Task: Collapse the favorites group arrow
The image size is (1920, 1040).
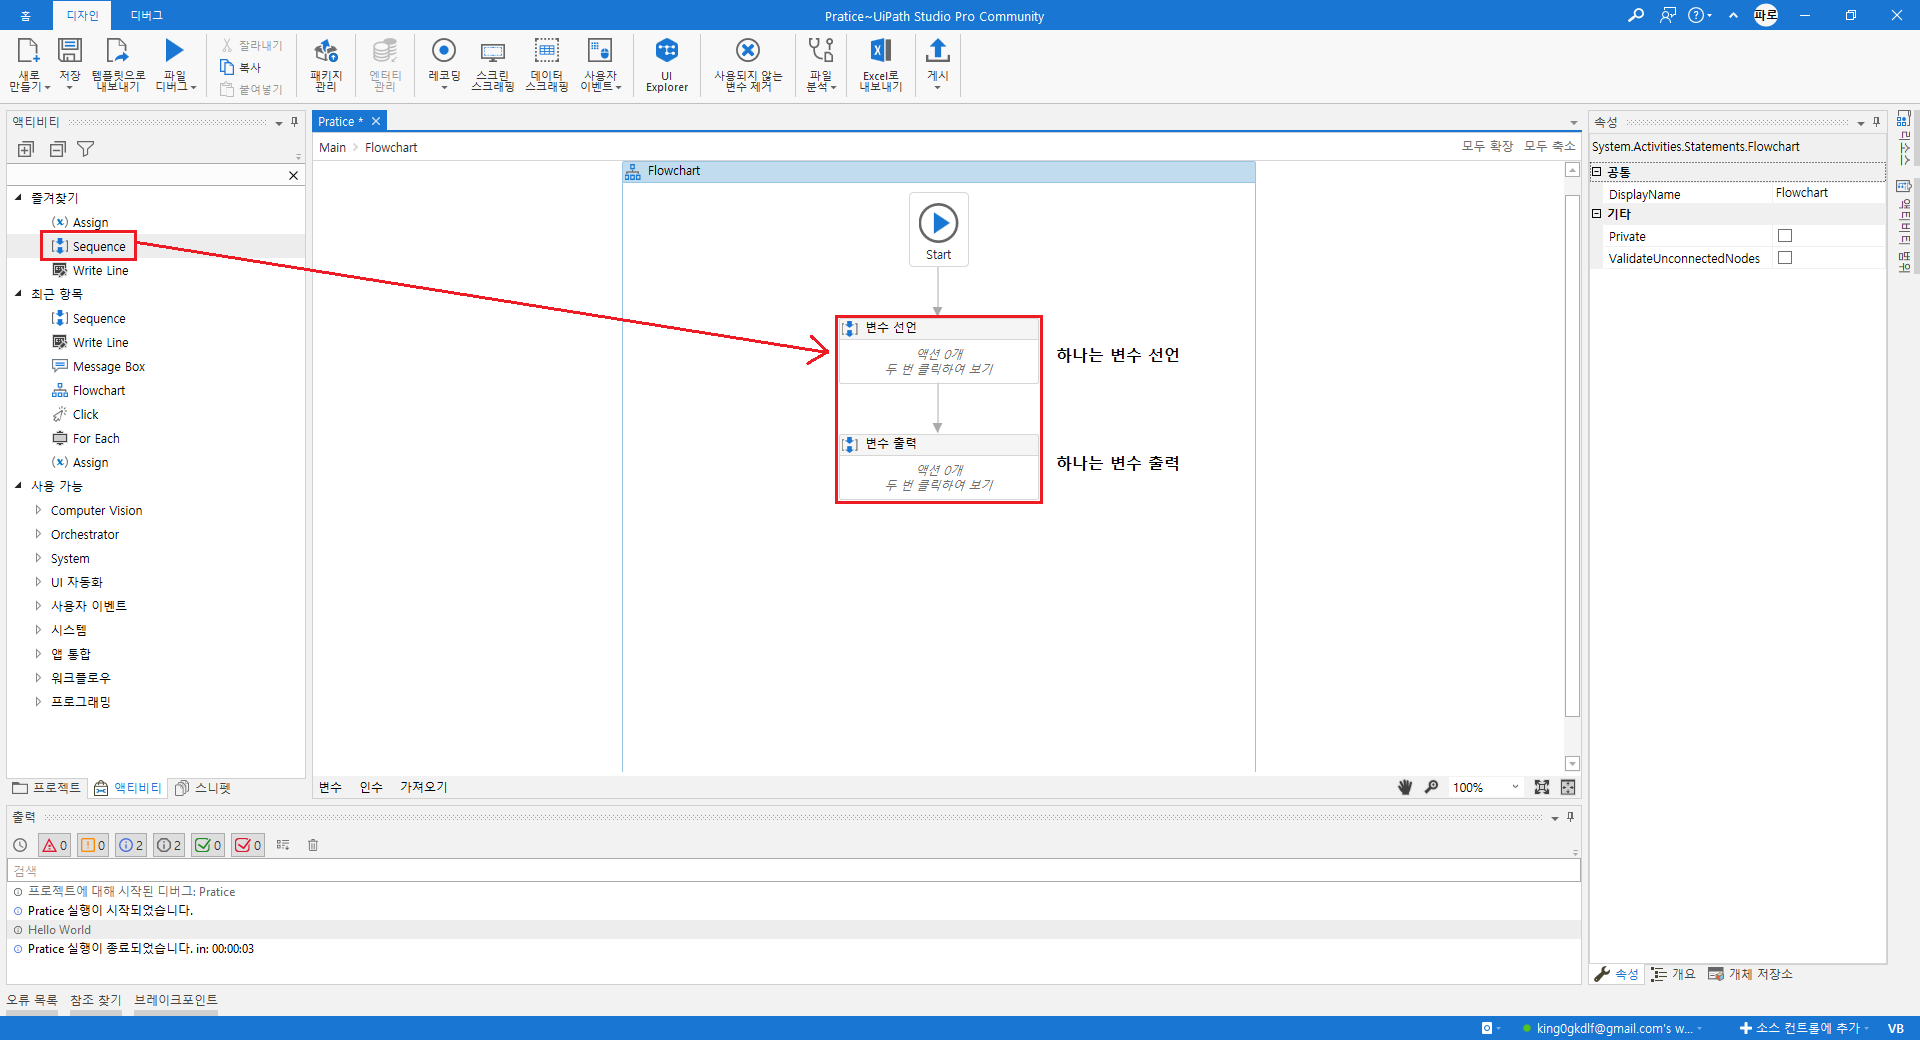Action: [19, 198]
